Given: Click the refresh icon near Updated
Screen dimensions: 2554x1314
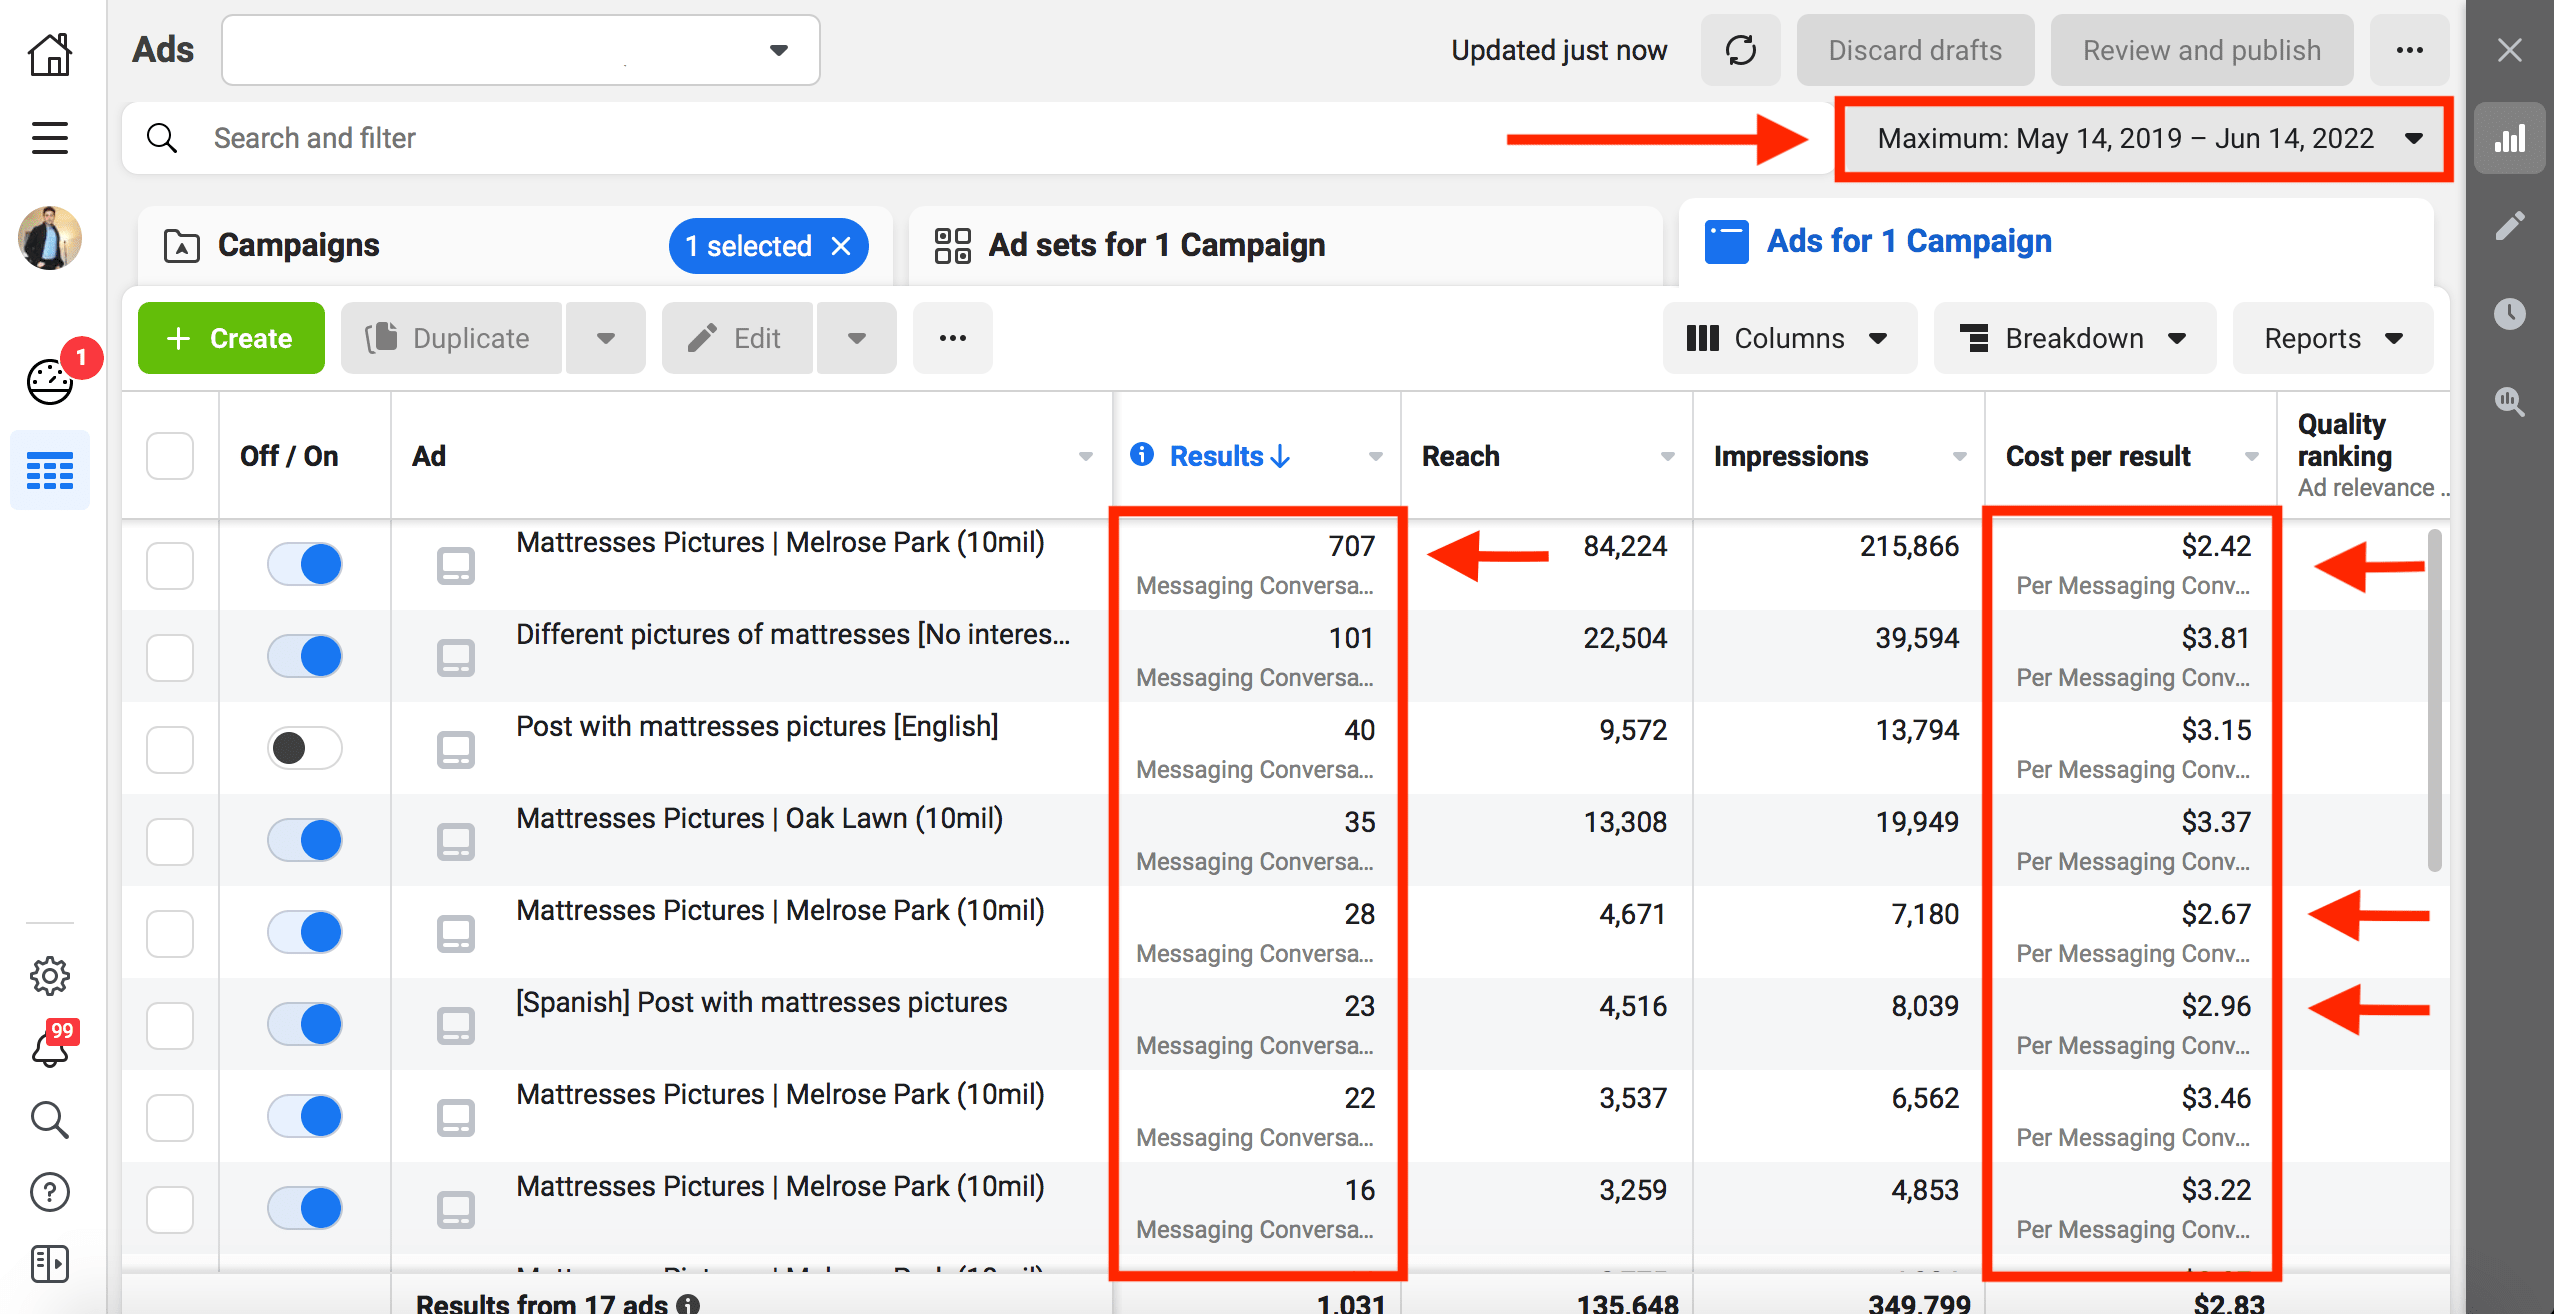Looking at the screenshot, I should (1740, 50).
